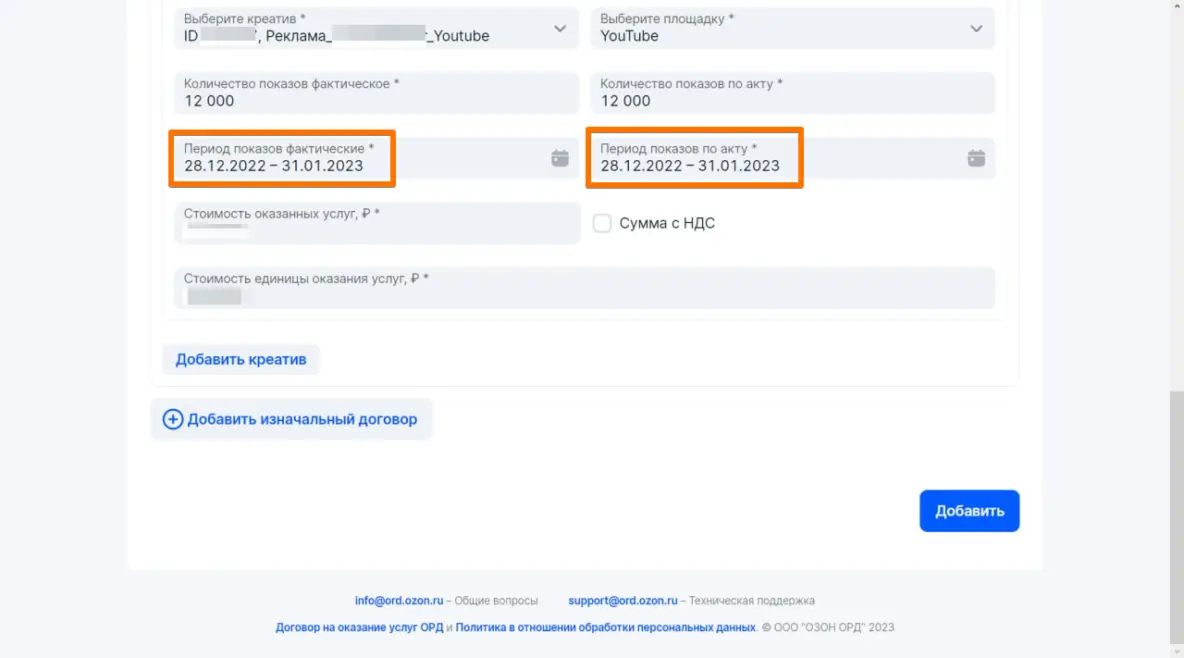Open calendar for actual impressions period
The height and width of the screenshot is (658, 1184).
(560, 158)
